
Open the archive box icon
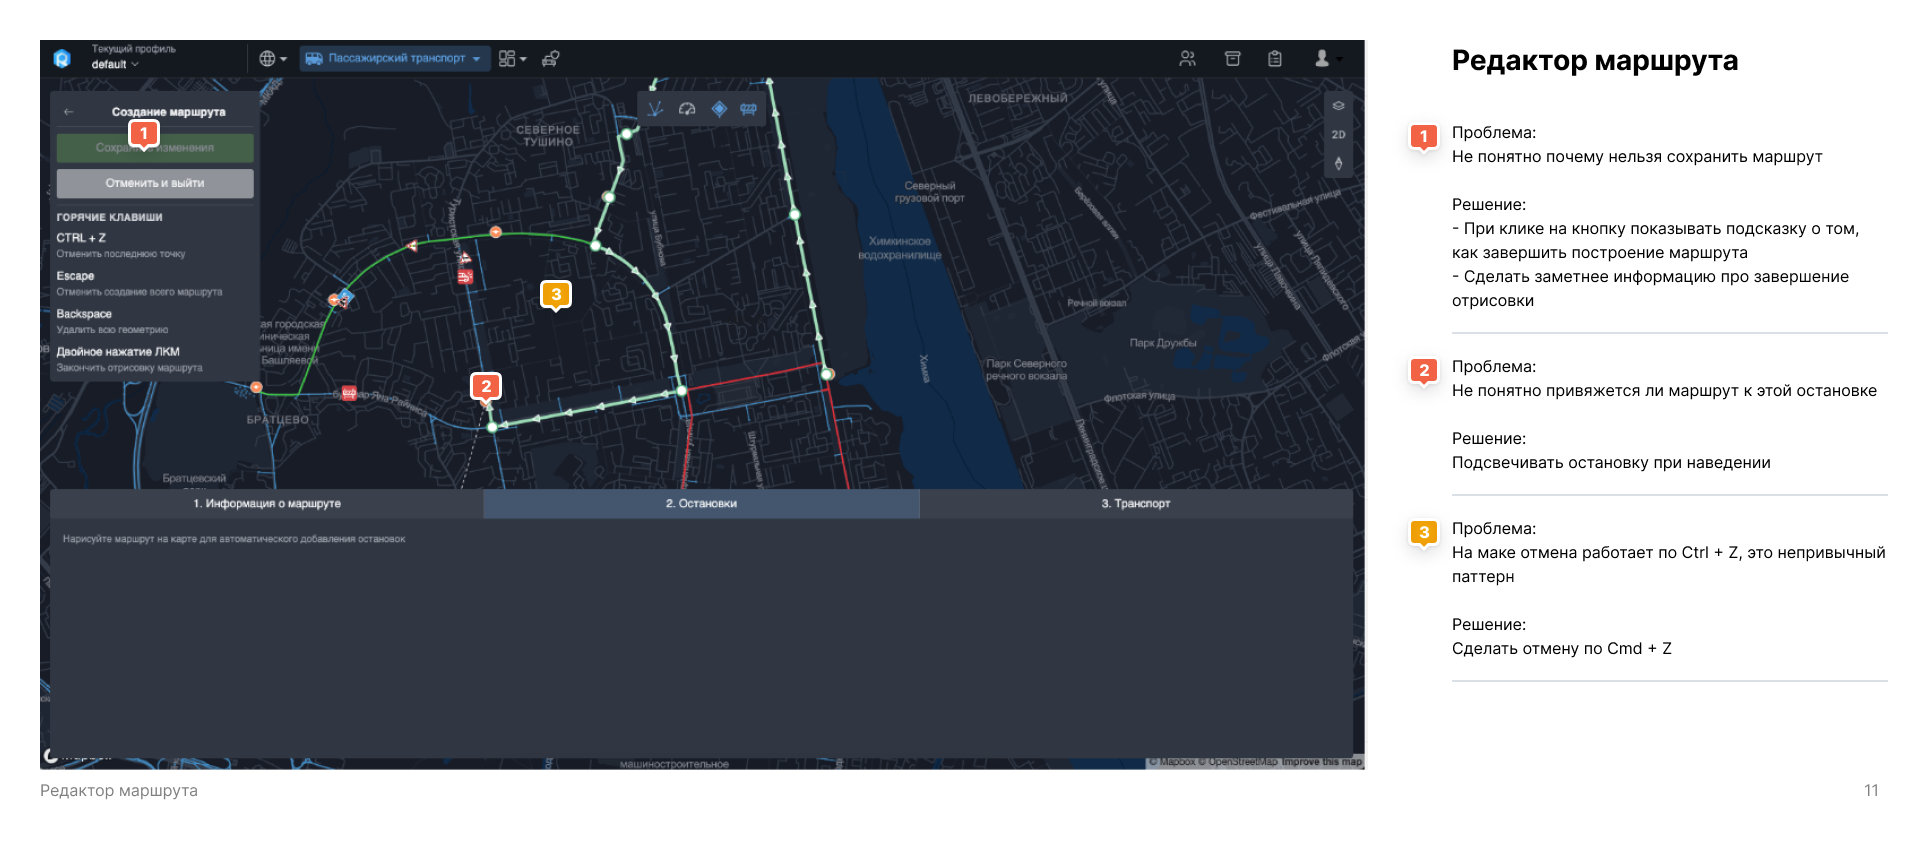click(1232, 59)
